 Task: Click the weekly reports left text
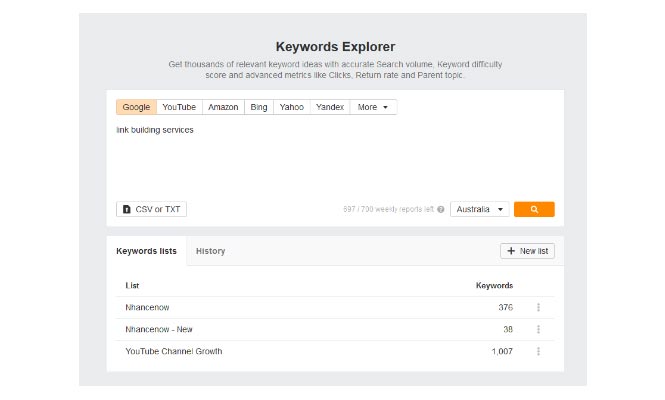(388, 209)
